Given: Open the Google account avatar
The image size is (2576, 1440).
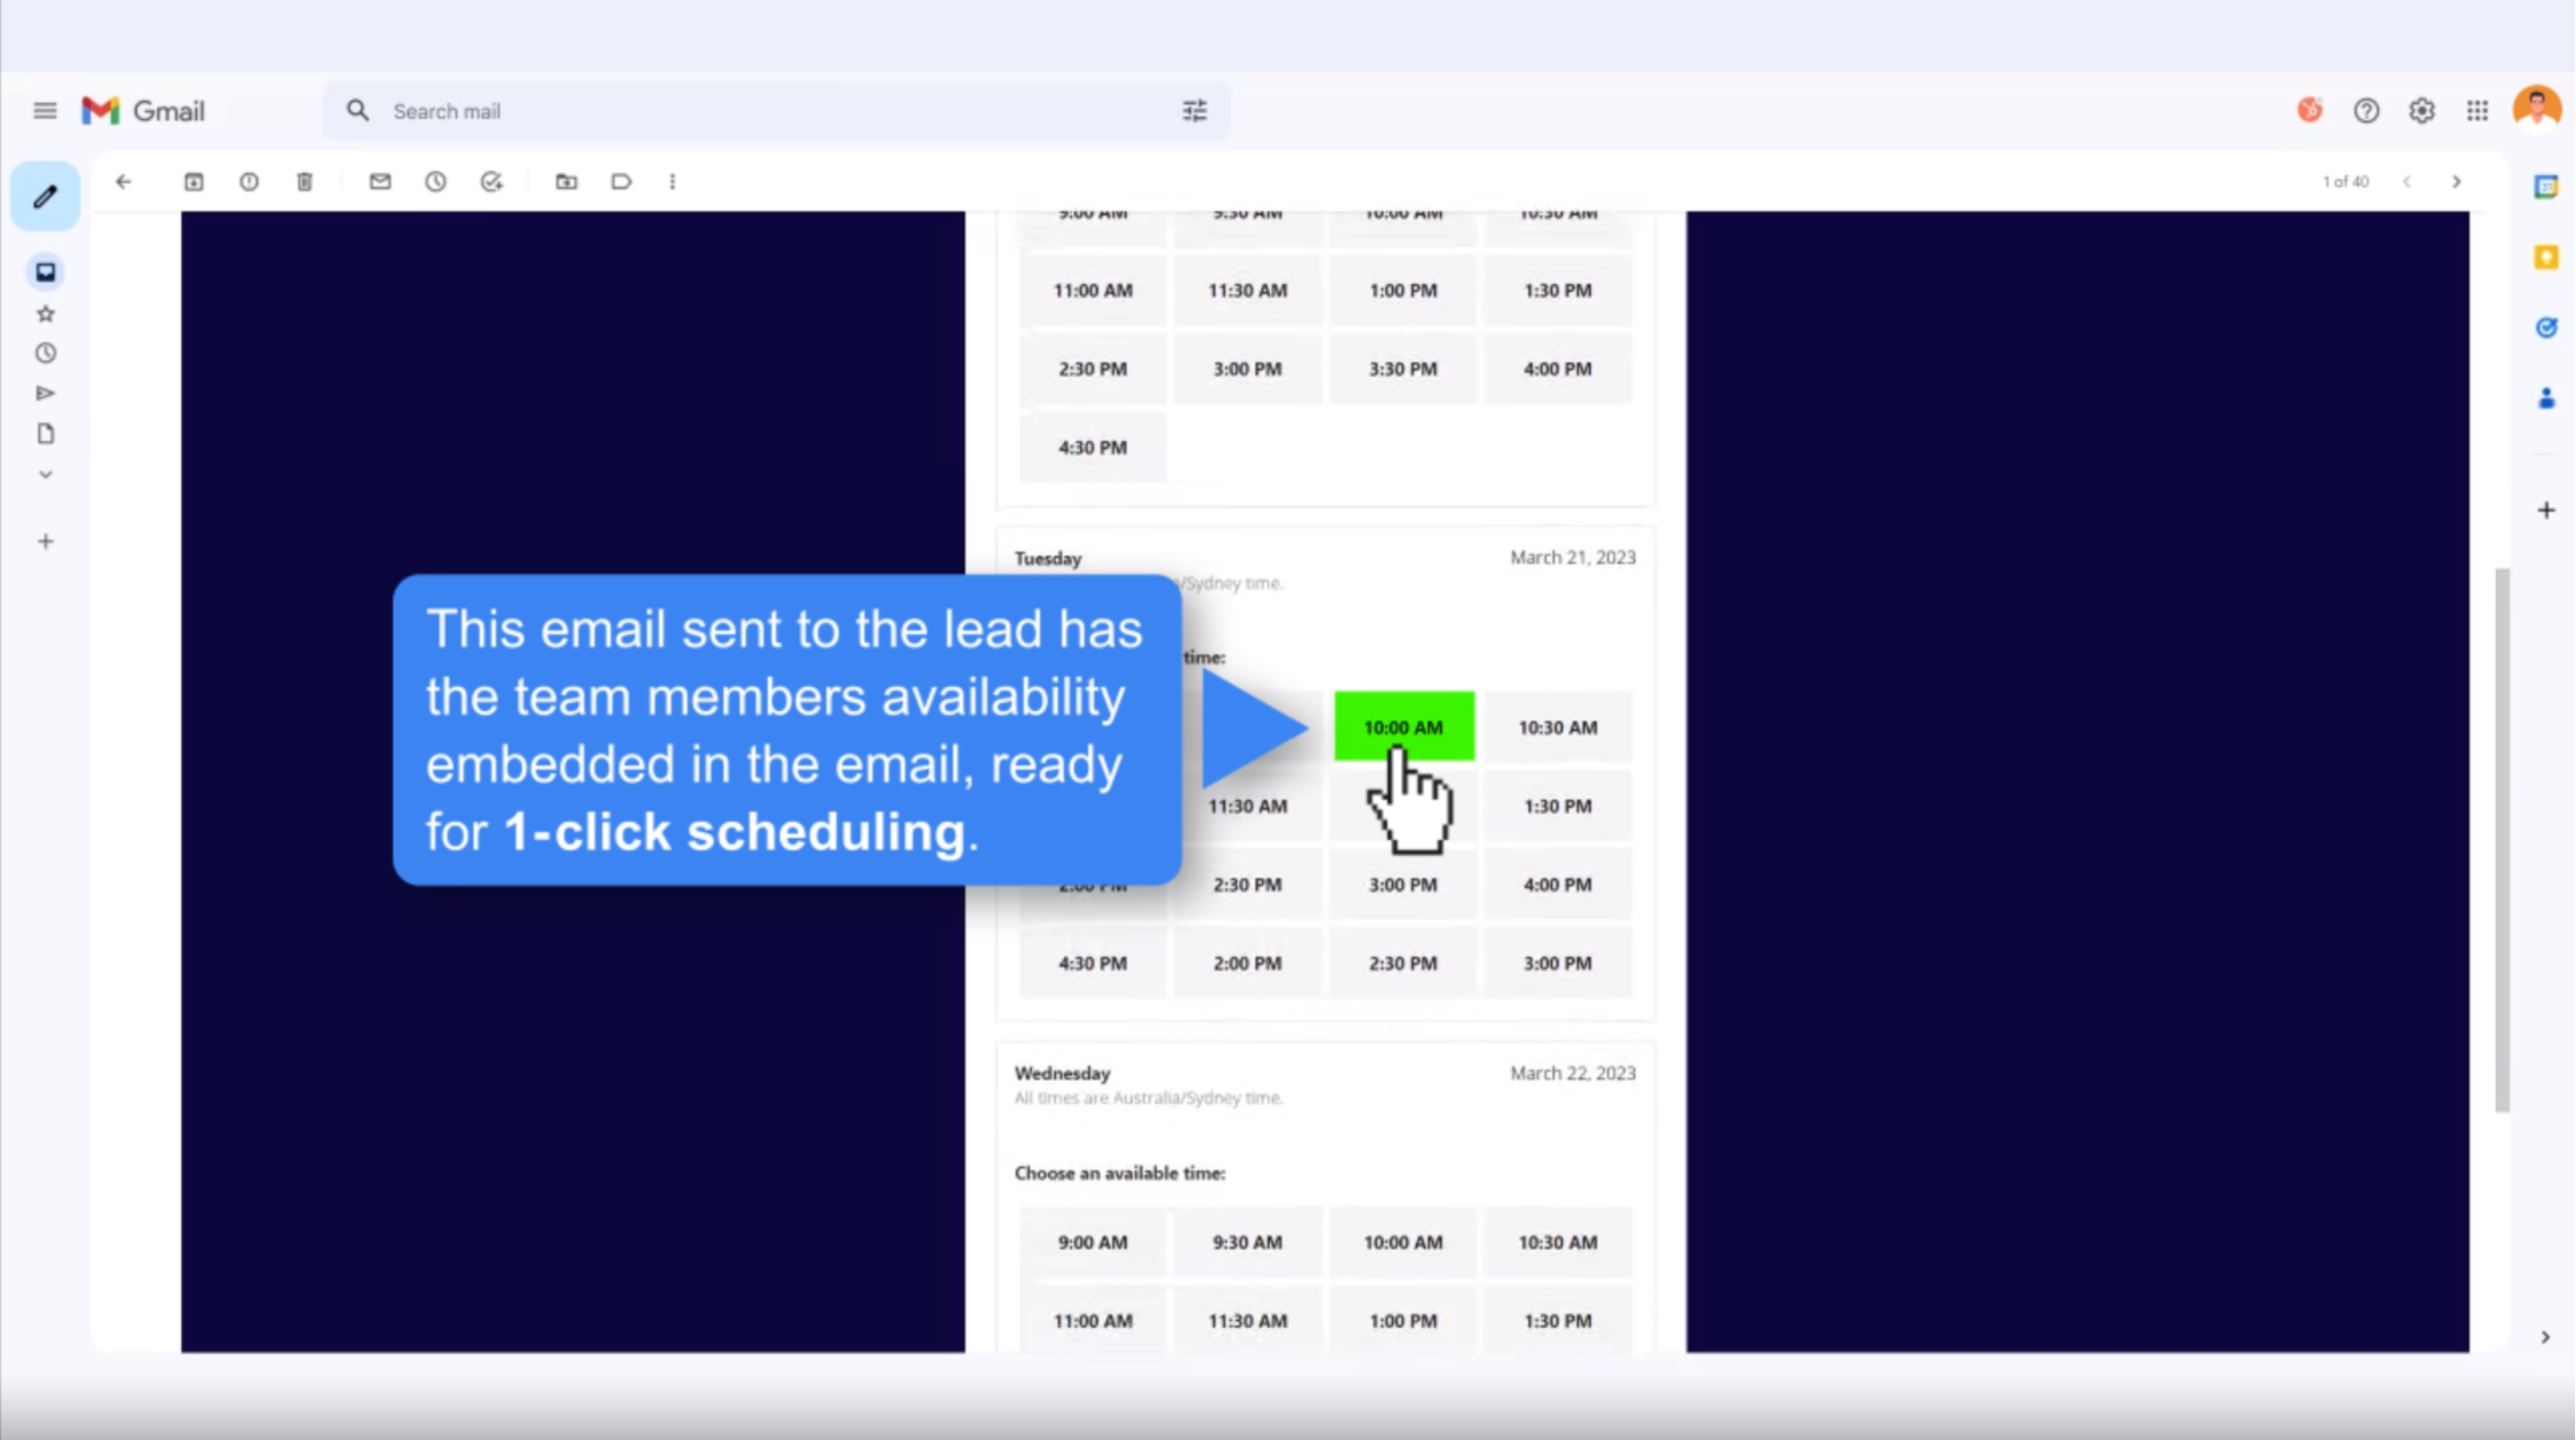Looking at the screenshot, I should [2537, 109].
